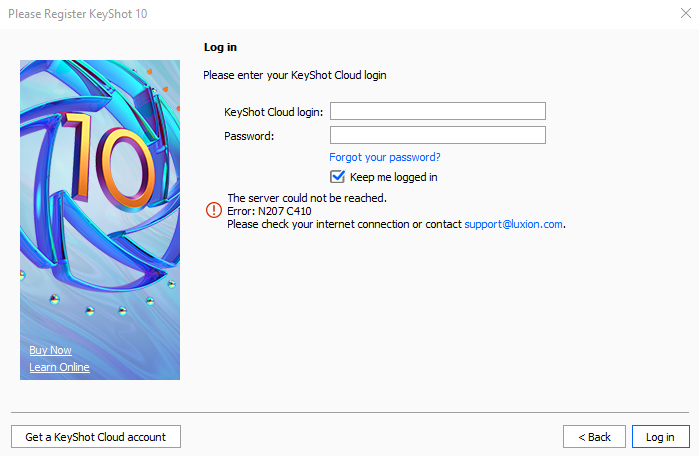The width and height of the screenshot is (699, 456).
Task: Click the "Password:" field label
Action: 249,135
